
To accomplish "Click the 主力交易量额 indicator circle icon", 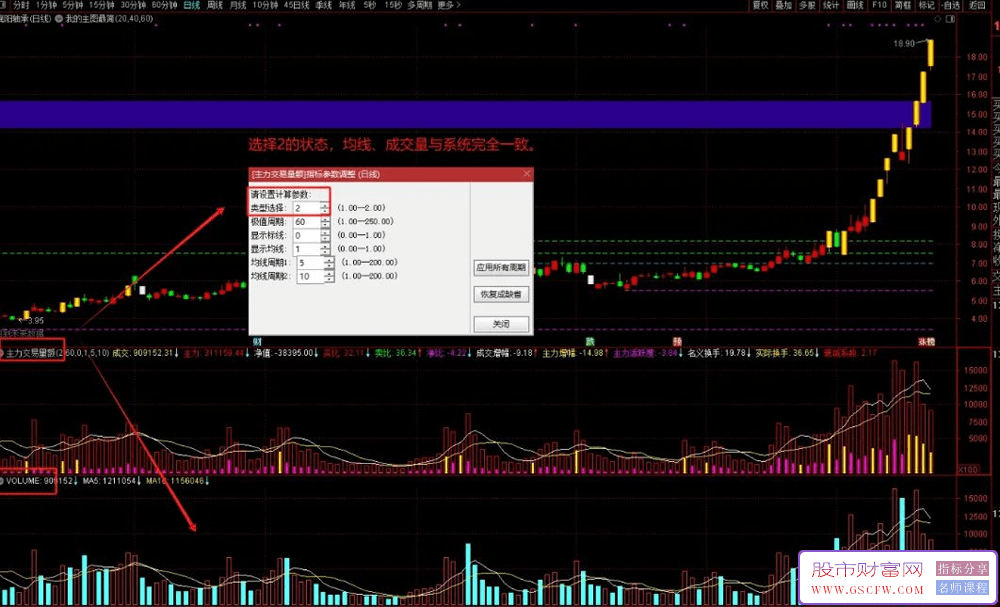I will pos(3,352).
